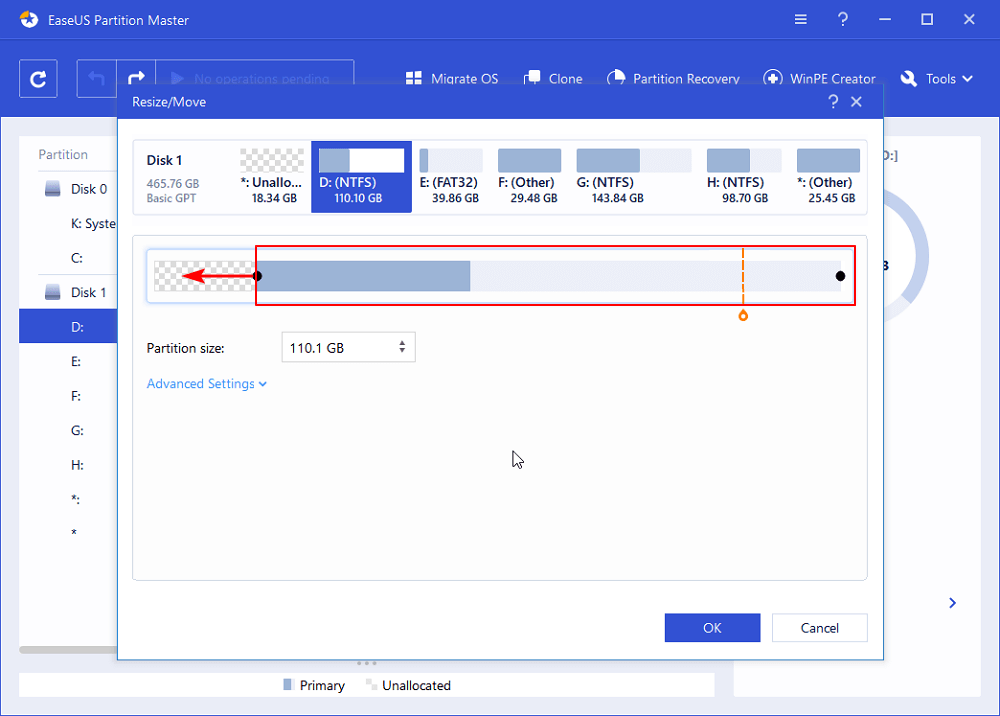Click the EaseUS Partition Master logo icon
The height and width of the screenshot is (716, 1000).
[x=29, y=20]
